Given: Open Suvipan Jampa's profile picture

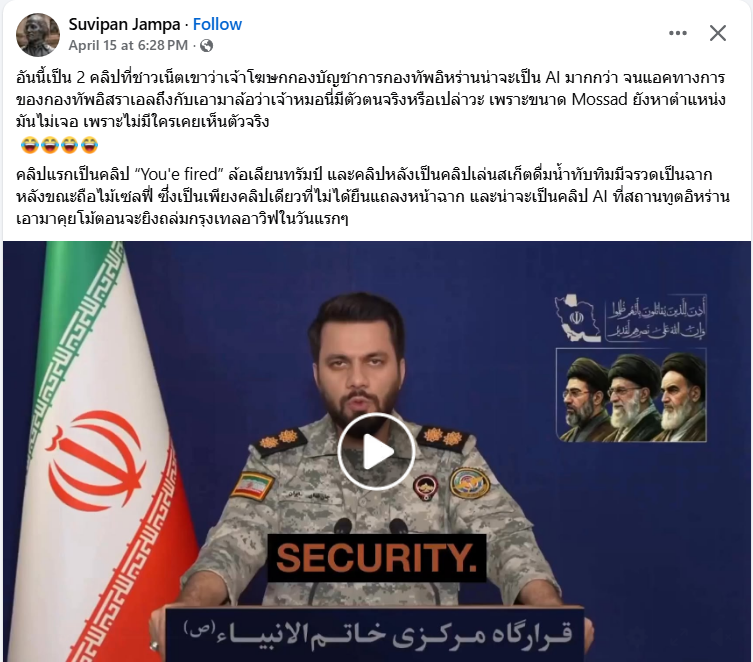Looking at the screenshot, I should [x=37, y=35].
